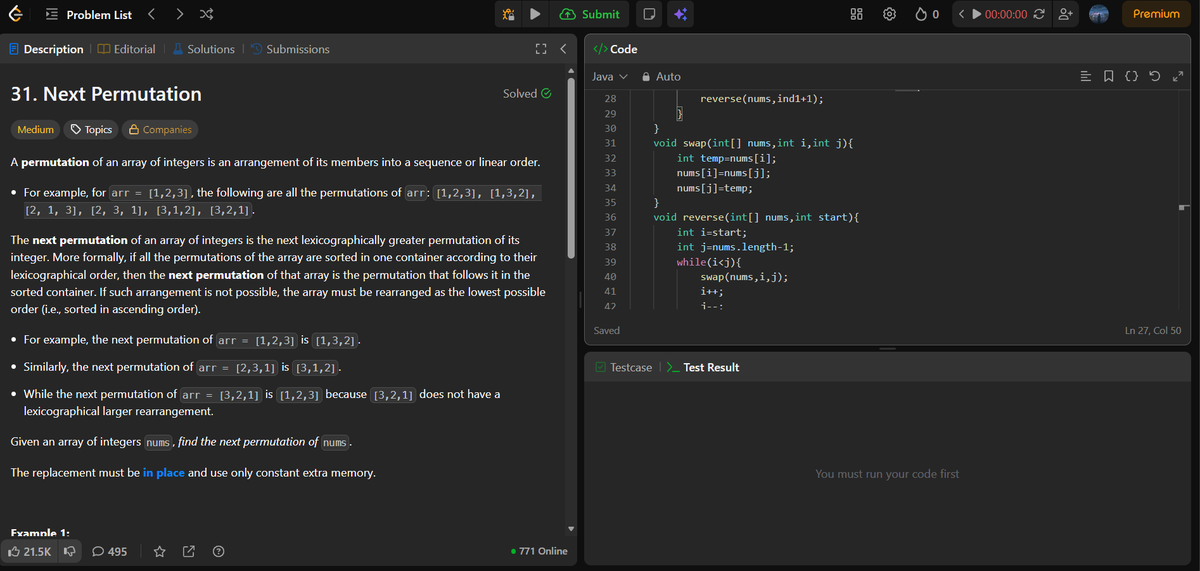Click the in place link
This screenshot has height=571, width=1200.
pyautogui.click(x=163, y=473)
